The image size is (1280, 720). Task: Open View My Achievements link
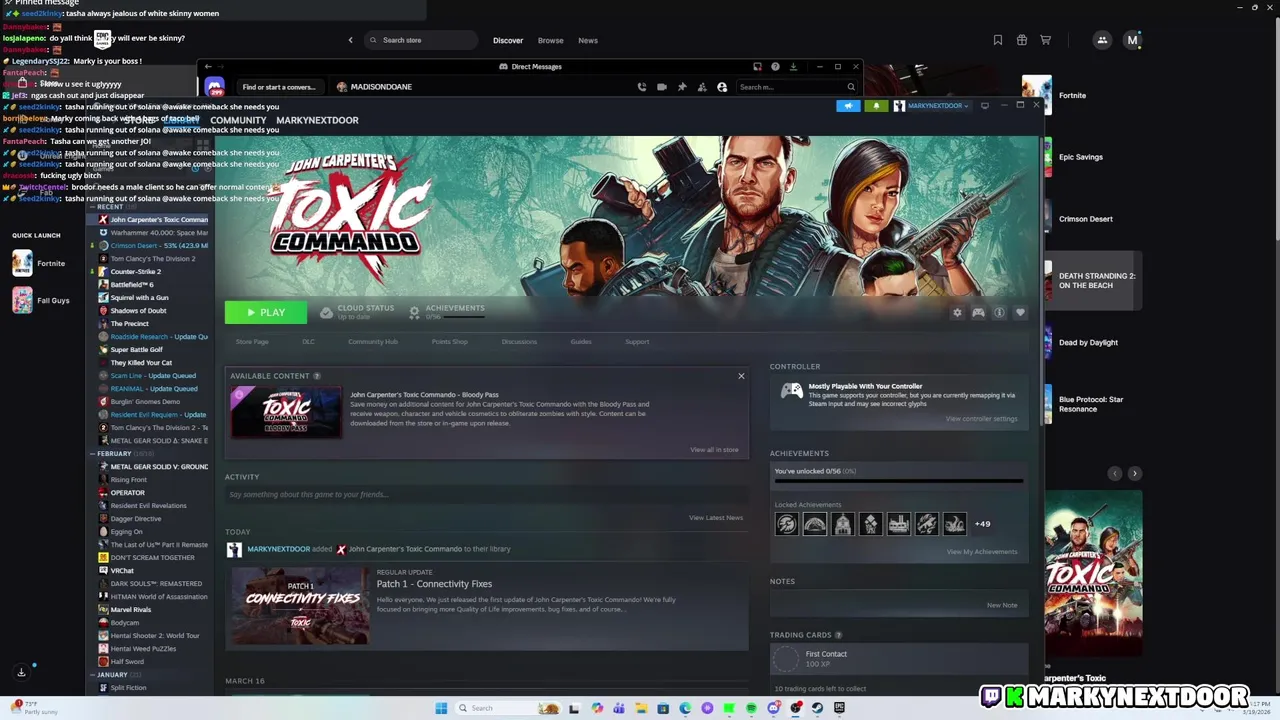[x=982, y=552]
